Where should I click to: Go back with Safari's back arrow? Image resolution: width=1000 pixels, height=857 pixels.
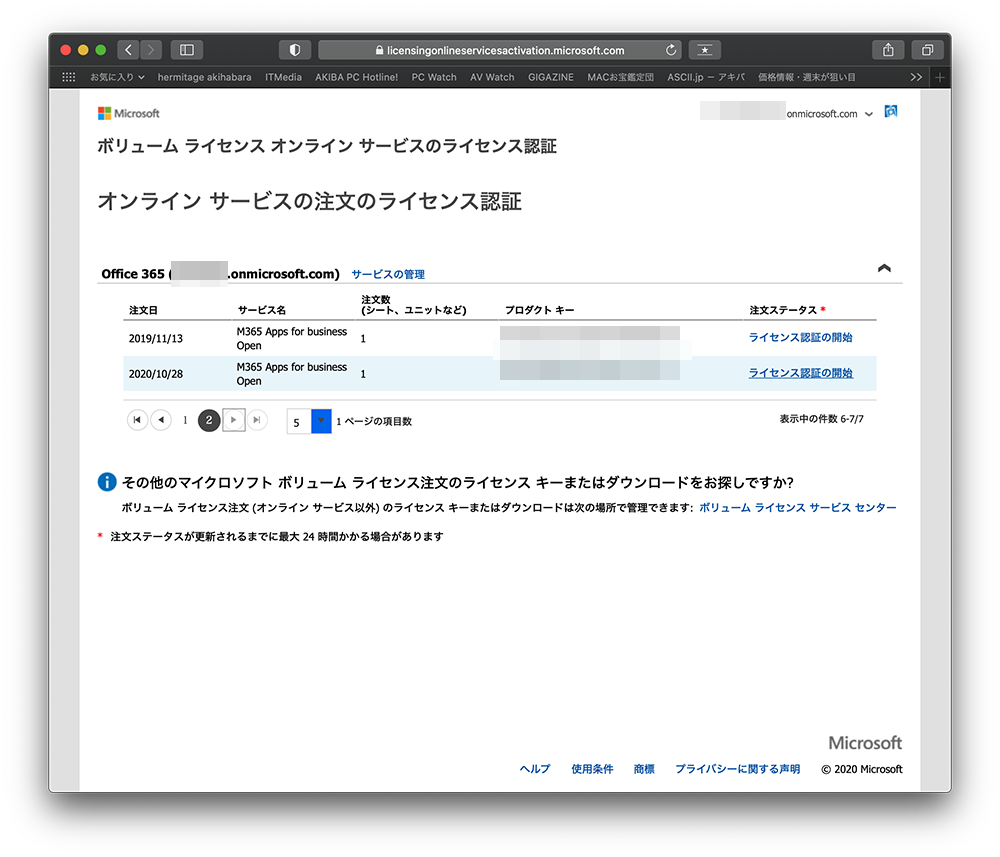[128, 50]
